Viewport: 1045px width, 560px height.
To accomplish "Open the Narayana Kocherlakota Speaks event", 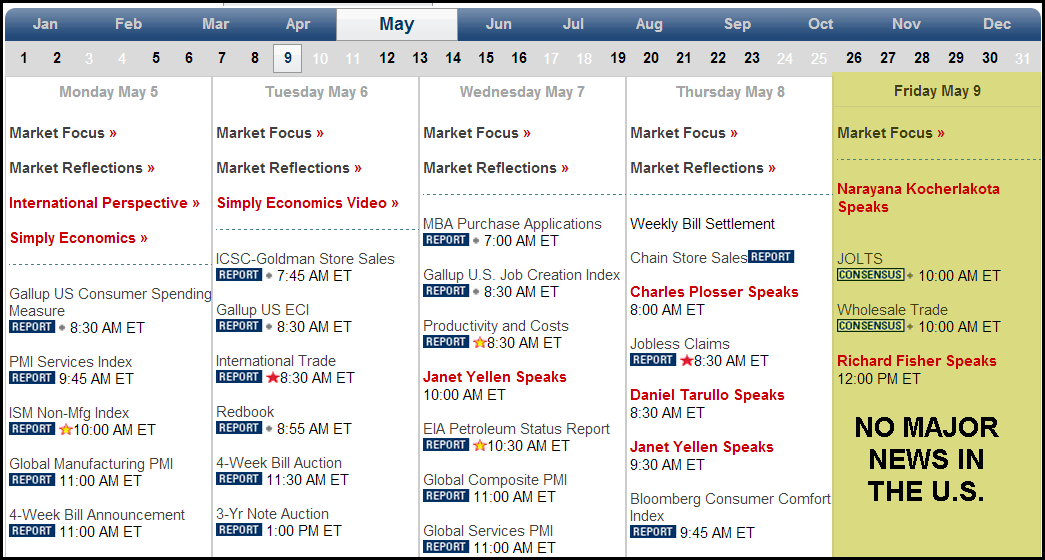I will [918, 198].
